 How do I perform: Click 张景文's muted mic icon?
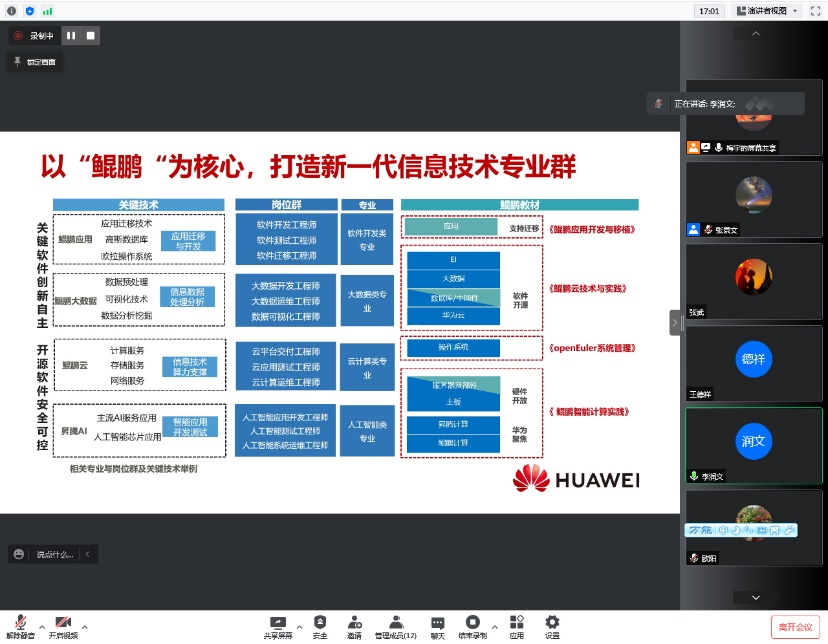coord(708,230)
